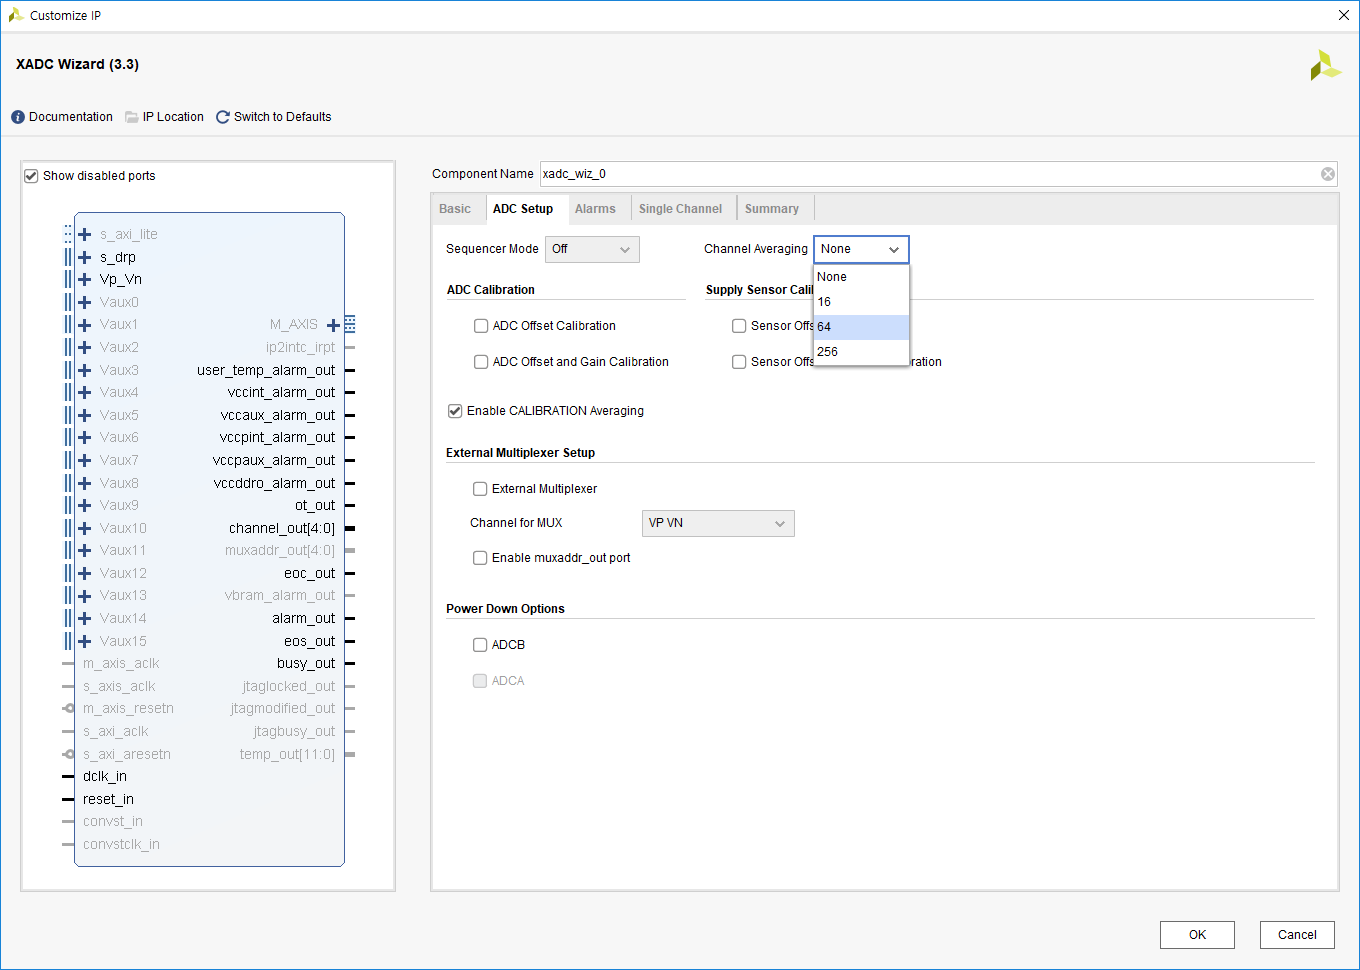Select the eoc_out port label
Viewport: 1360px width, 970px height.
(x=309, y=573)
